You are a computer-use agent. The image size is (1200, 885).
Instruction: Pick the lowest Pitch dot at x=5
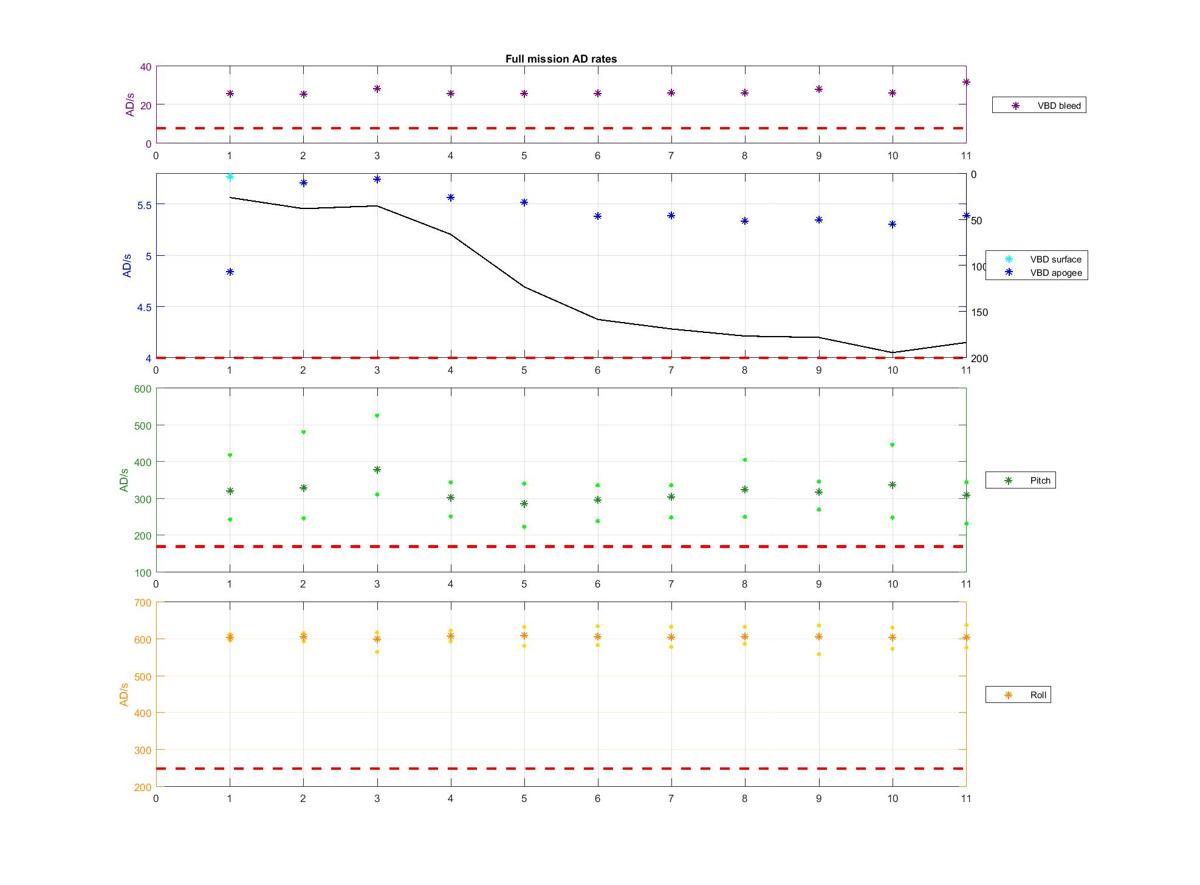click(x=524, y=527)
